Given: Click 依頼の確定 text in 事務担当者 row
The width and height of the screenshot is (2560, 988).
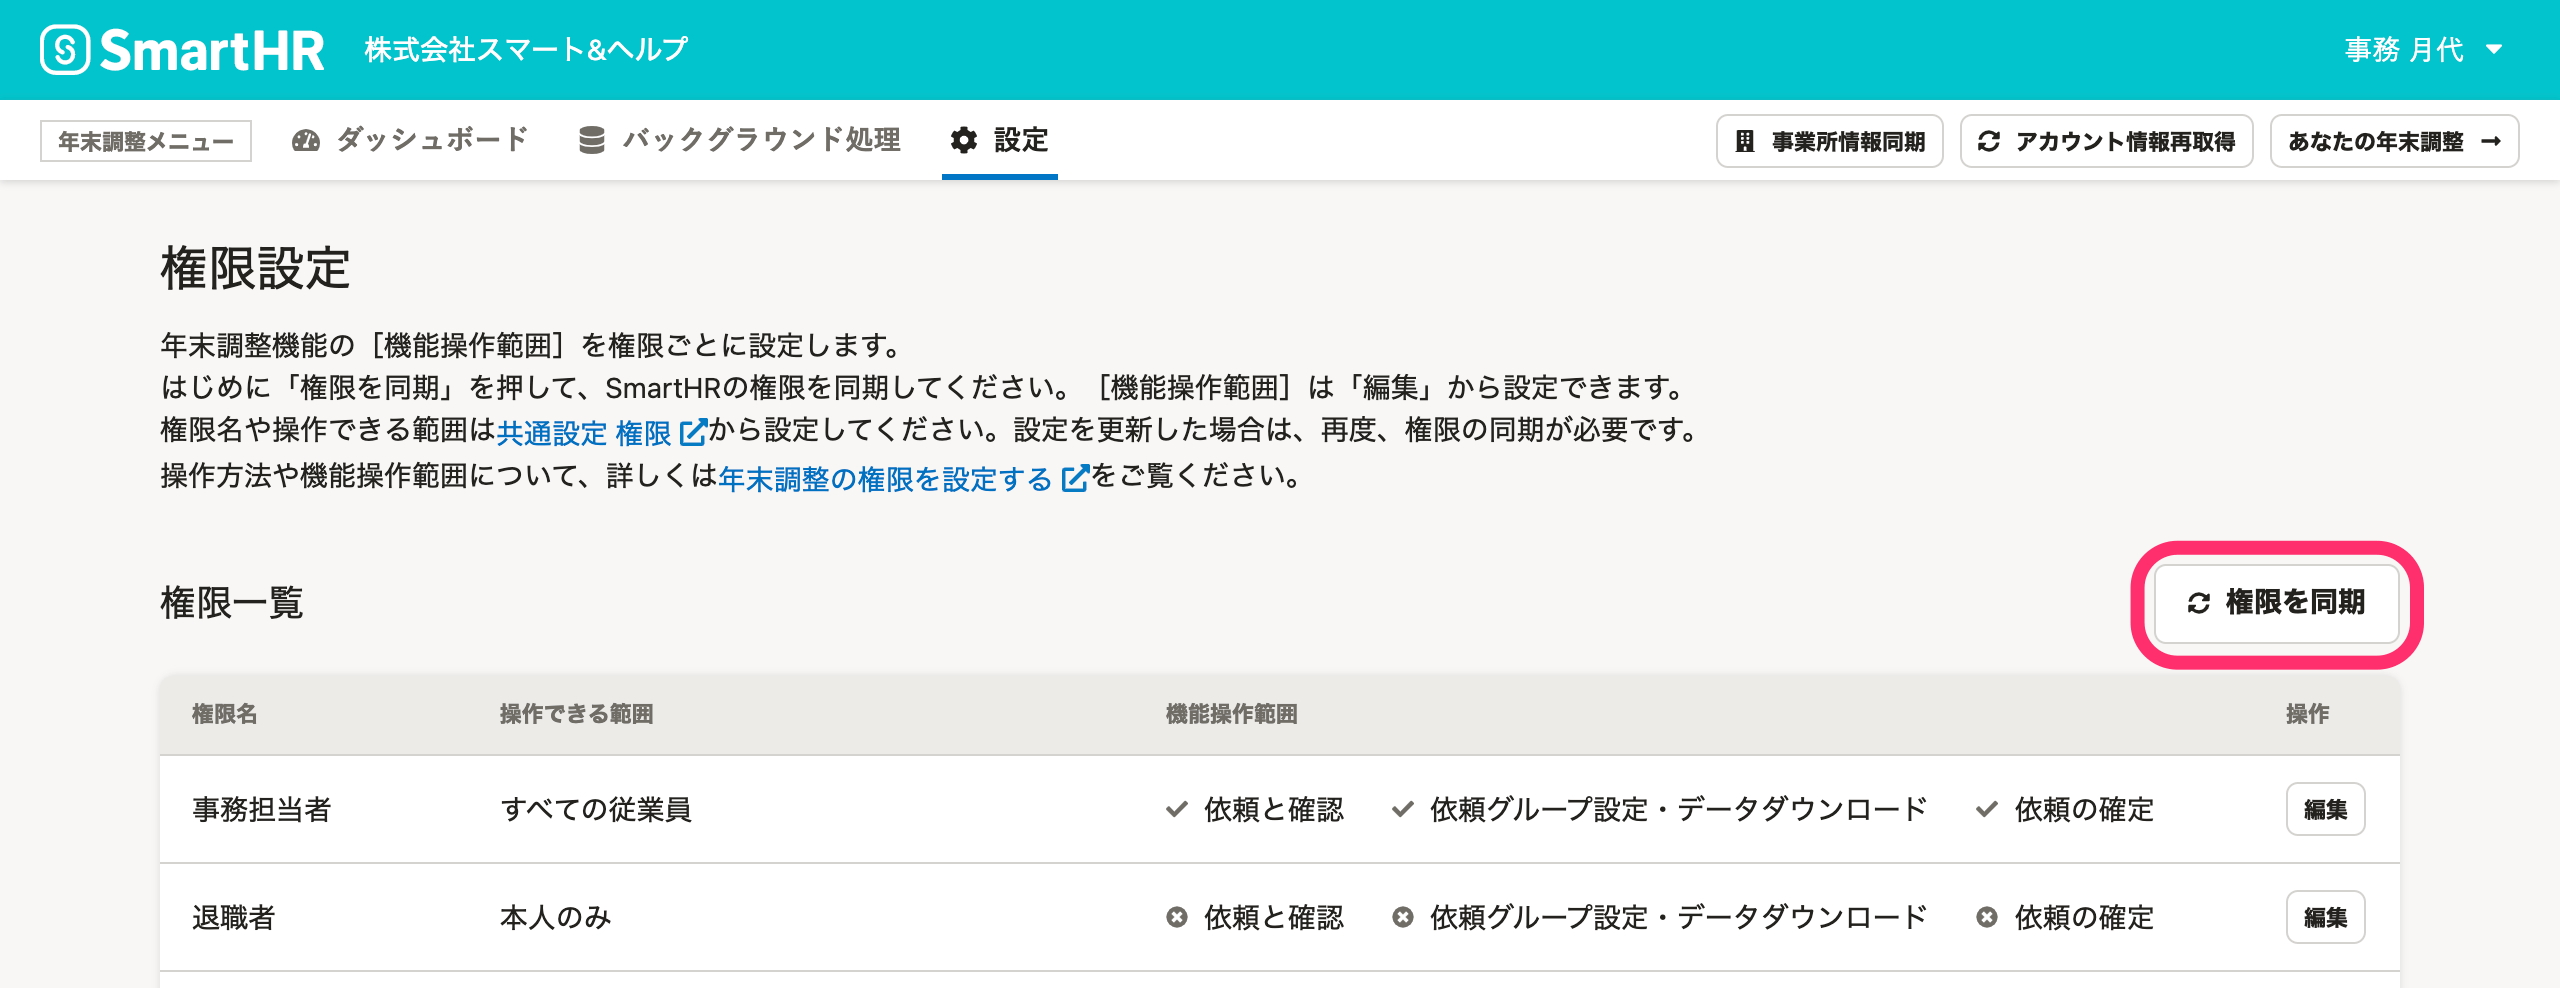Looking at the screenshot, I should [2084, 809].
